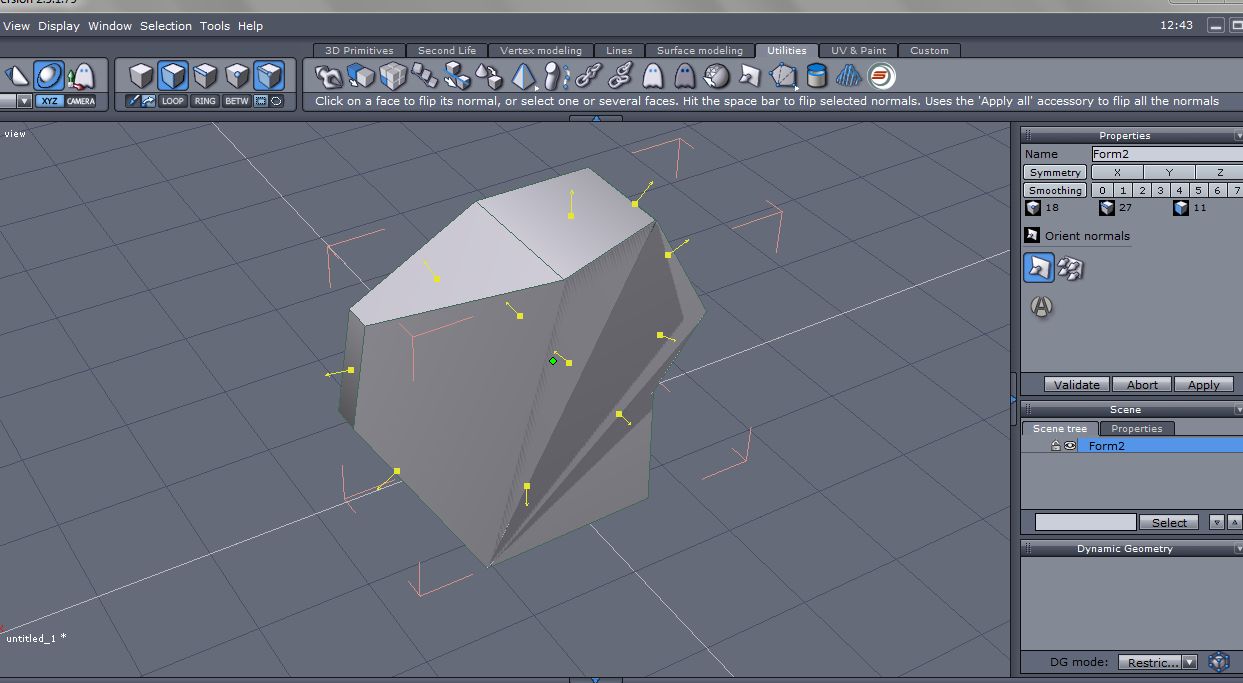This screenshot has height=683, width=1243.
Task: Click the first white ghost icon
Action: [652, 76]
